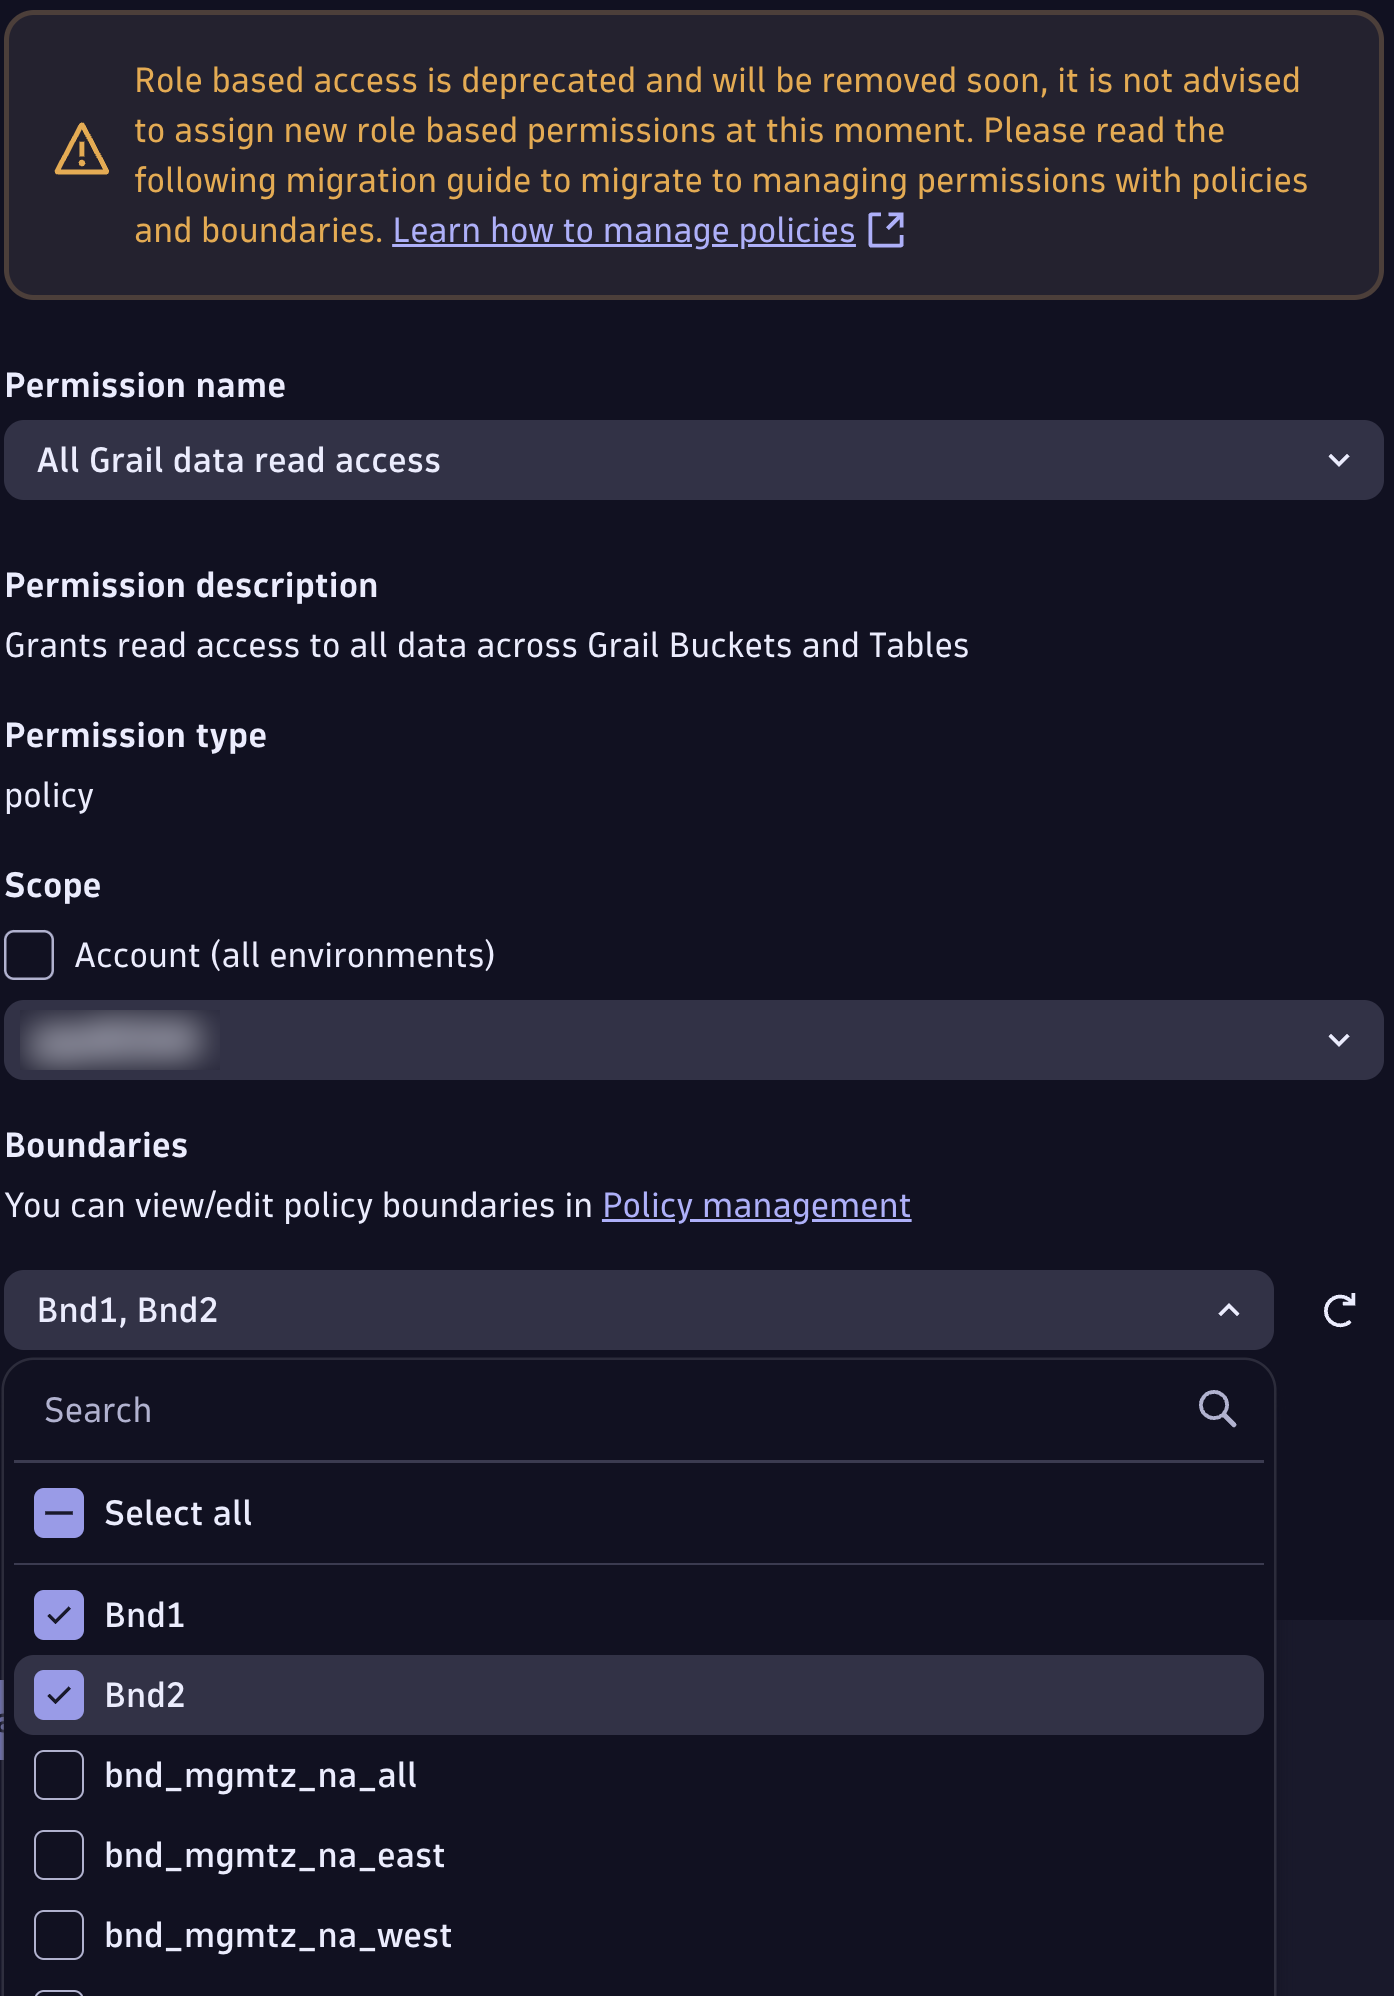Toggle the Select all checkbox

tap(59, 1513)
